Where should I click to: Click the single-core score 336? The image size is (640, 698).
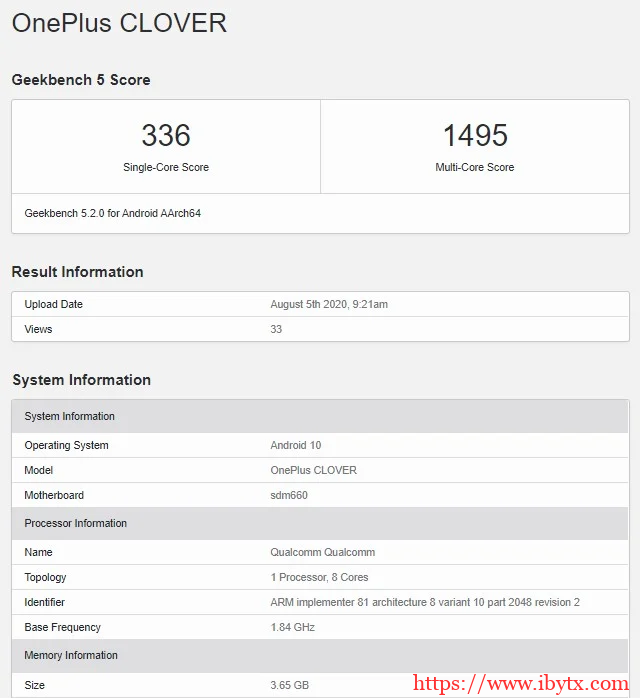[x=166, y=135]
